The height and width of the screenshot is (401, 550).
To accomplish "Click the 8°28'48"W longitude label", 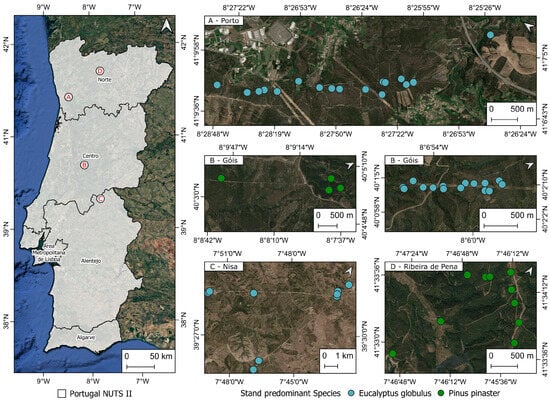I will [x=214, y=133].
